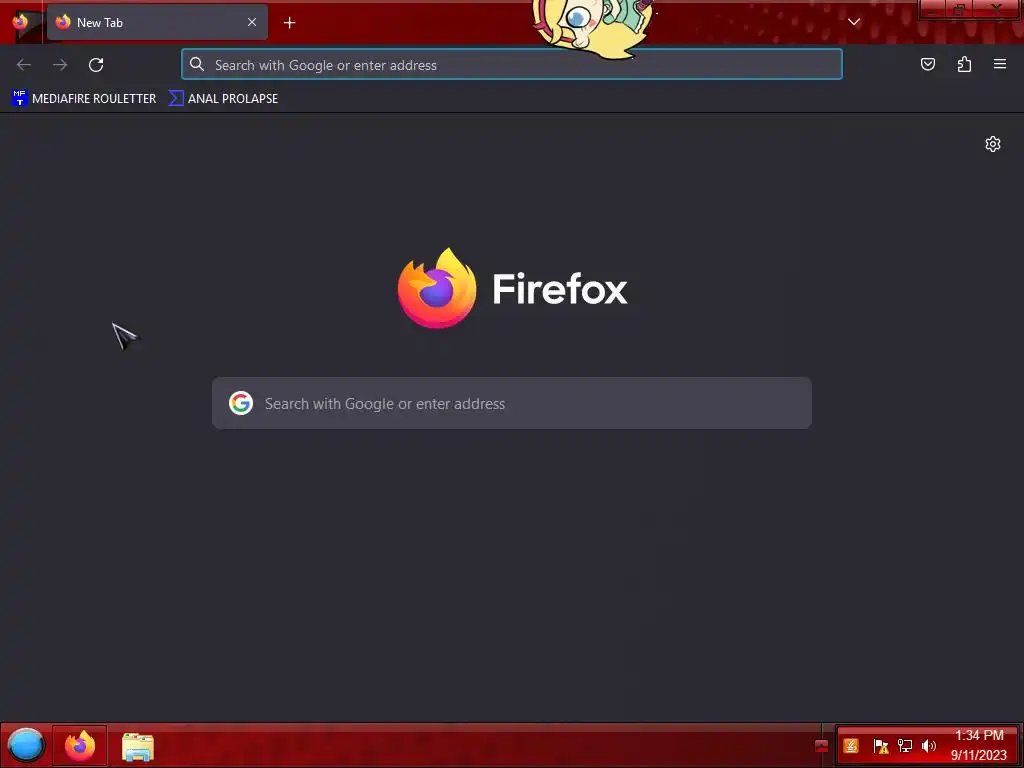
Task: Open new tab personalize gear settings
Action: (993, 144)
